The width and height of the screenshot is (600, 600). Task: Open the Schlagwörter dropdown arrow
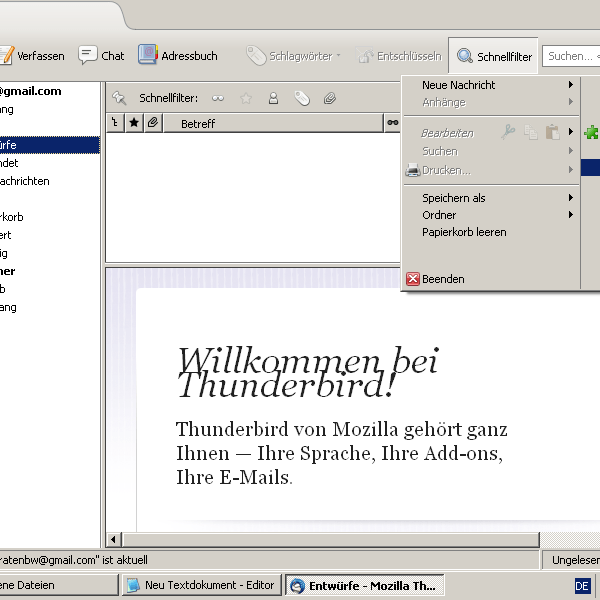[338, 56]
